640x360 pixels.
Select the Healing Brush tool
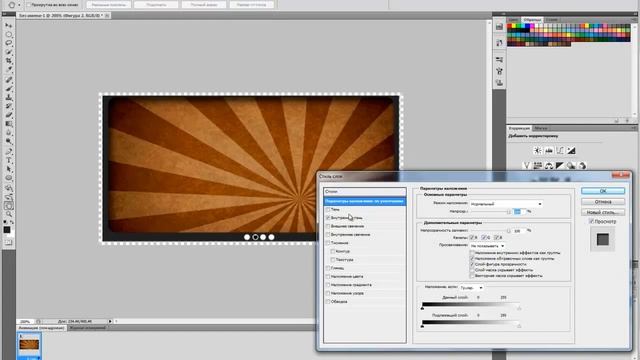click(x=8, y=80)
